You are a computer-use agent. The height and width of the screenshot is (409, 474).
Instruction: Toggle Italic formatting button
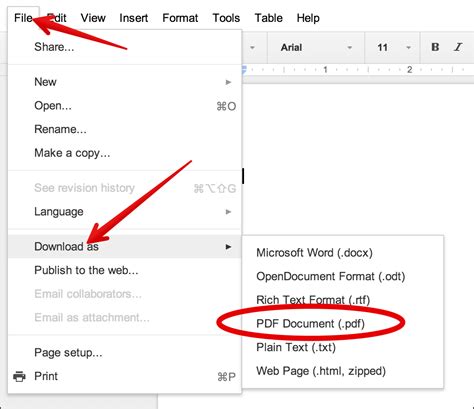458,47
